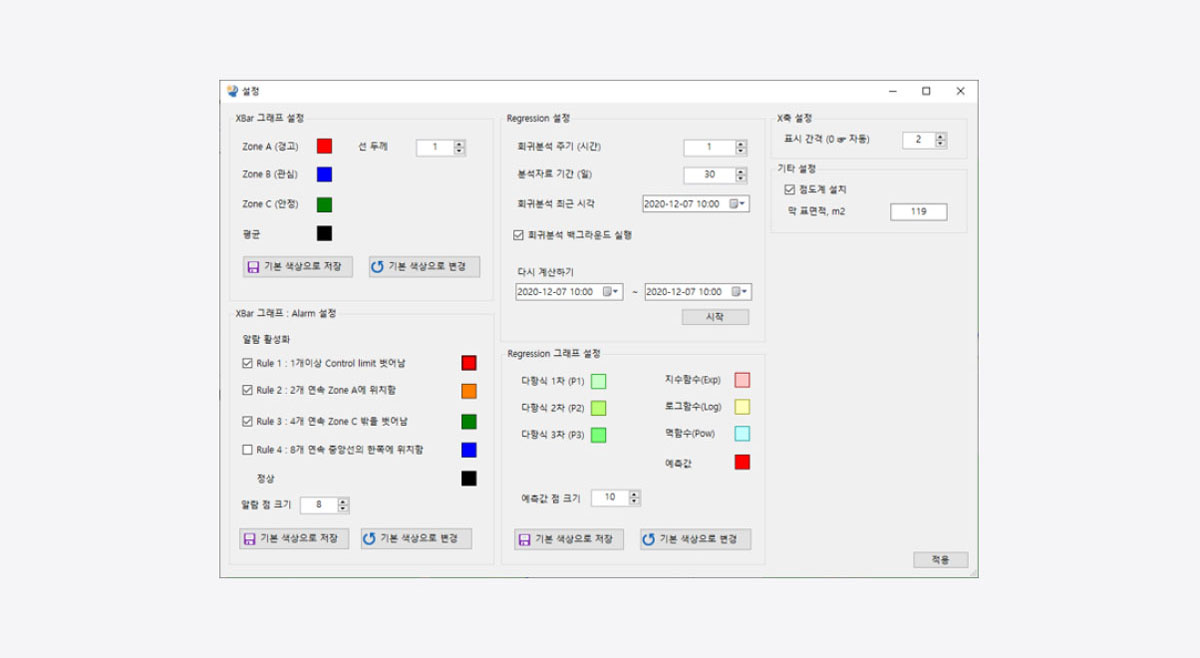Increase the 선 두께 value with up arrow
This screenshot has width=1200, height=658.
pyautogui.click(x=459, y=143)
